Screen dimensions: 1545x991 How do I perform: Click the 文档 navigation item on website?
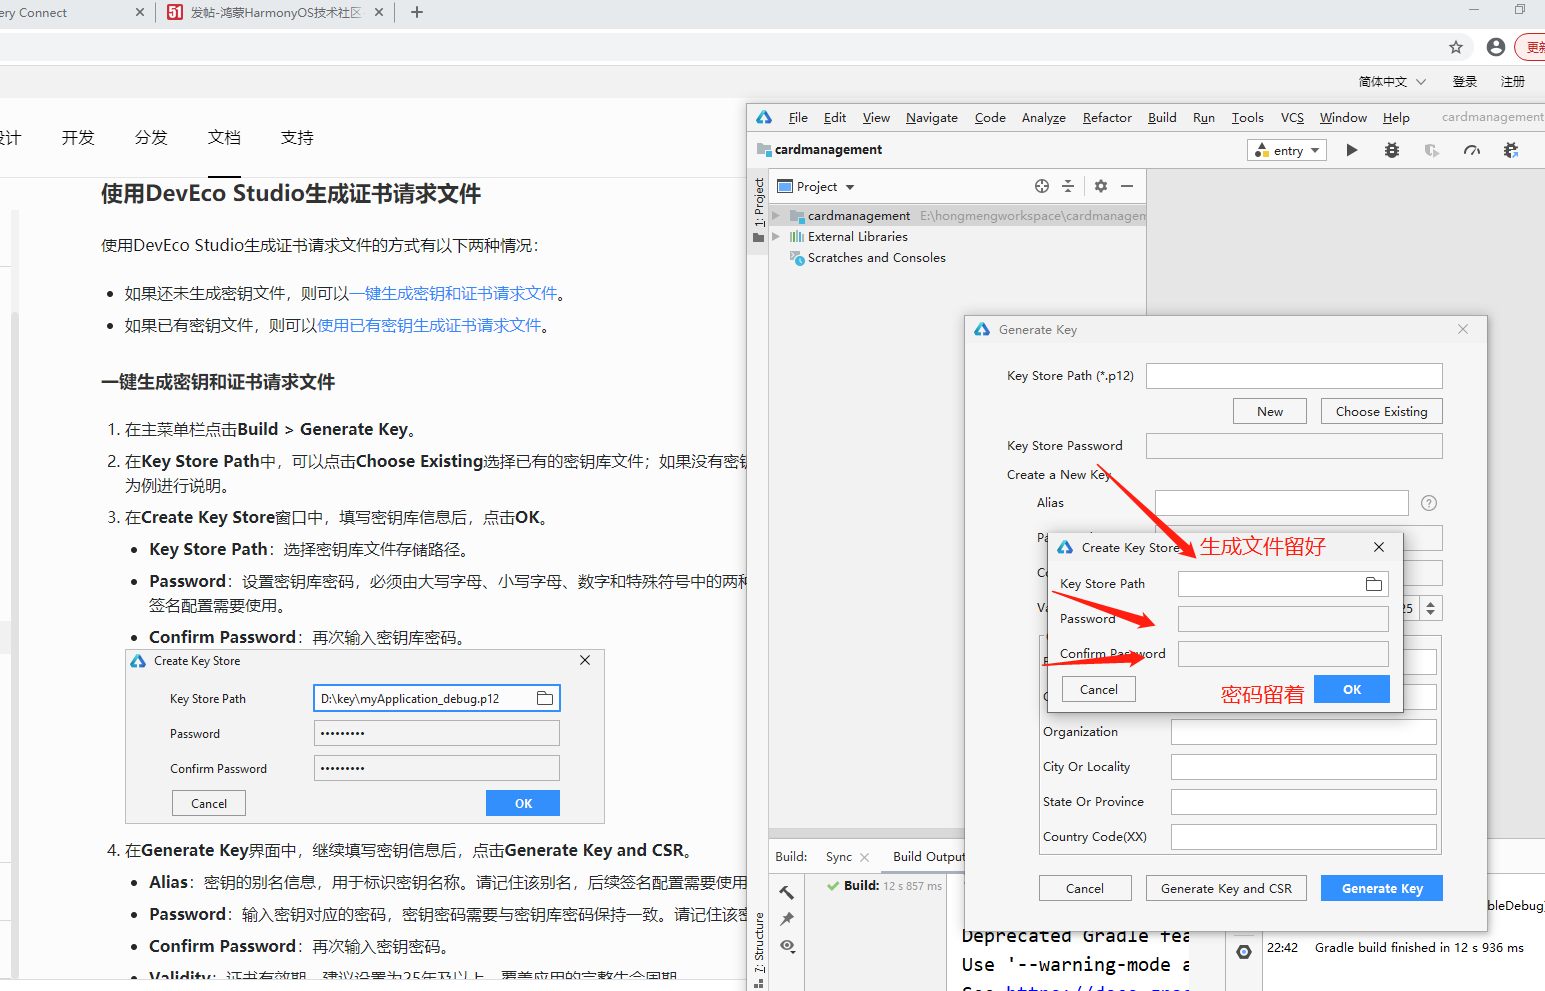coord(224,138)
